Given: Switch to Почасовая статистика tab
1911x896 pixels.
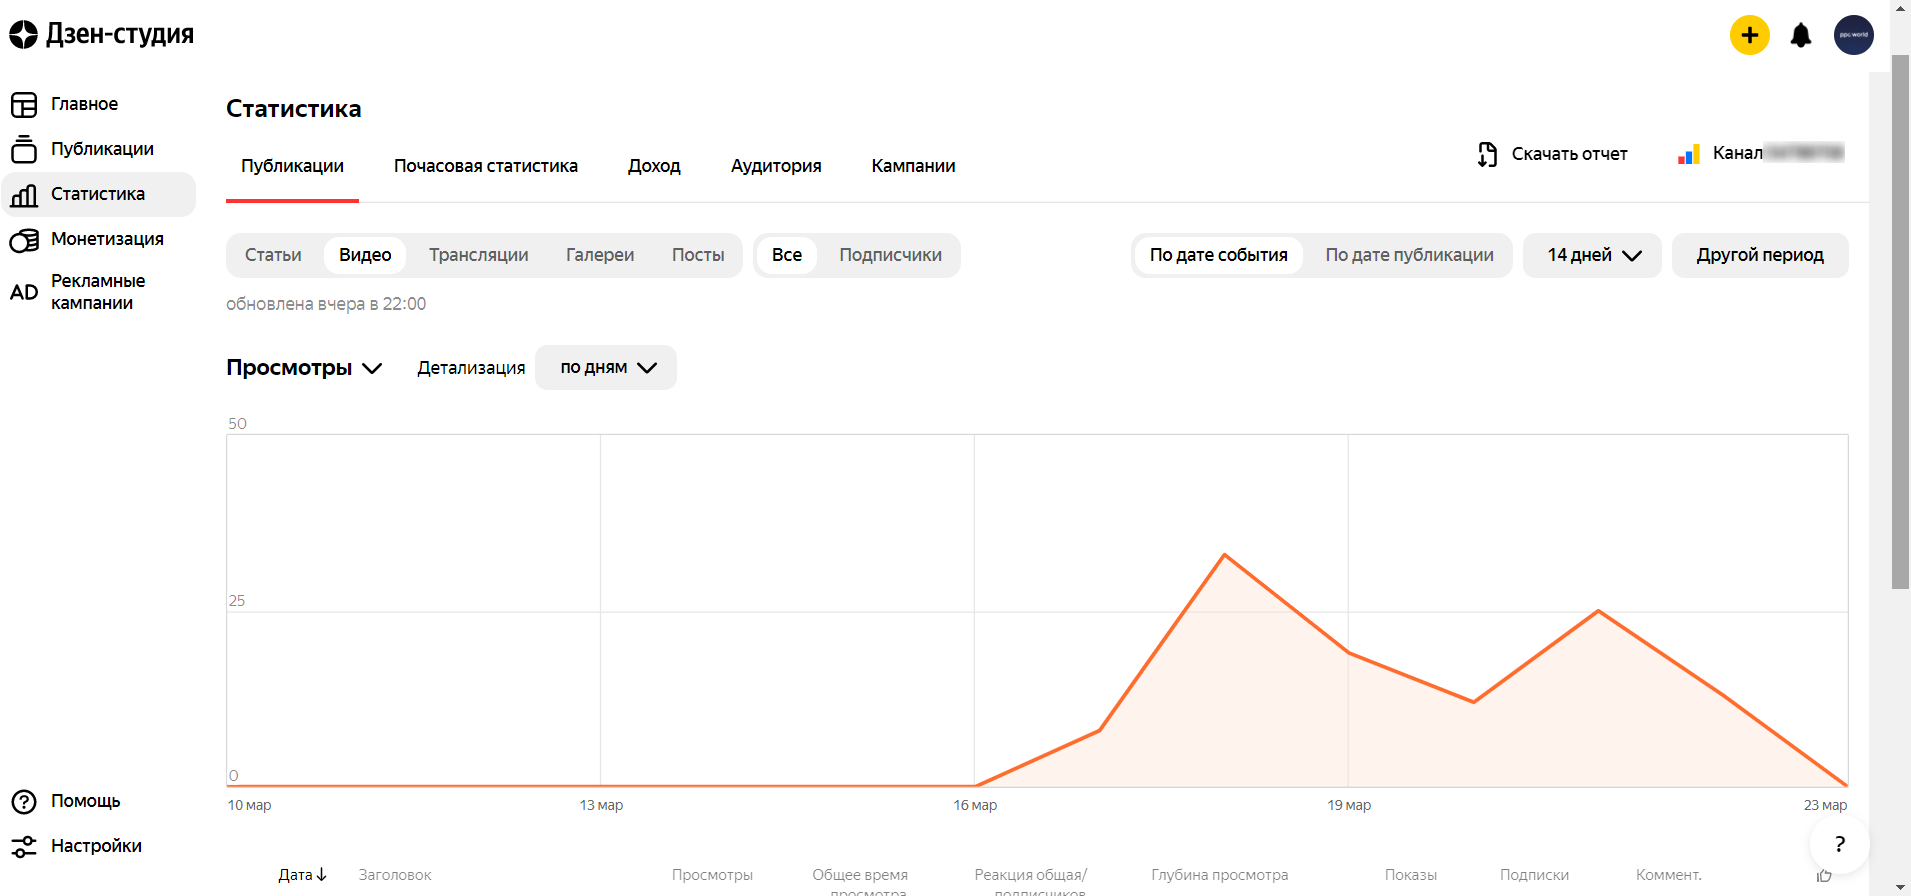Looking at the screenshot, I should [x=485, y=166].
